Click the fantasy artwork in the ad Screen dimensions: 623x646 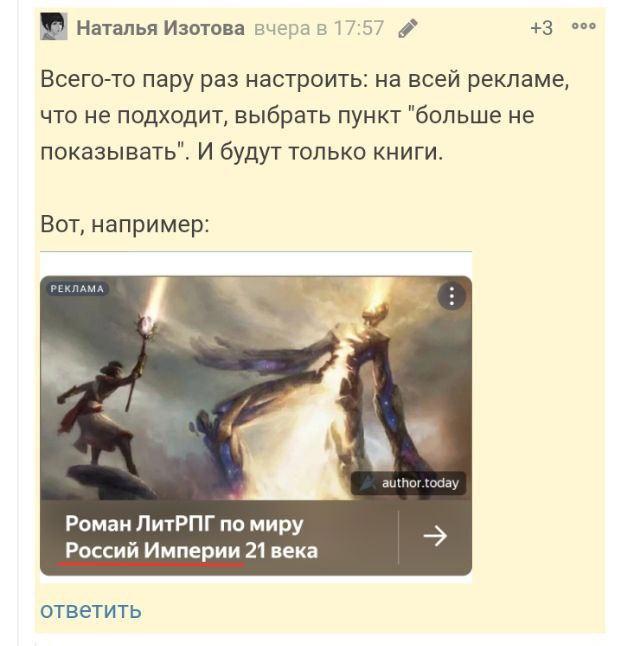[x=256, y=388]
